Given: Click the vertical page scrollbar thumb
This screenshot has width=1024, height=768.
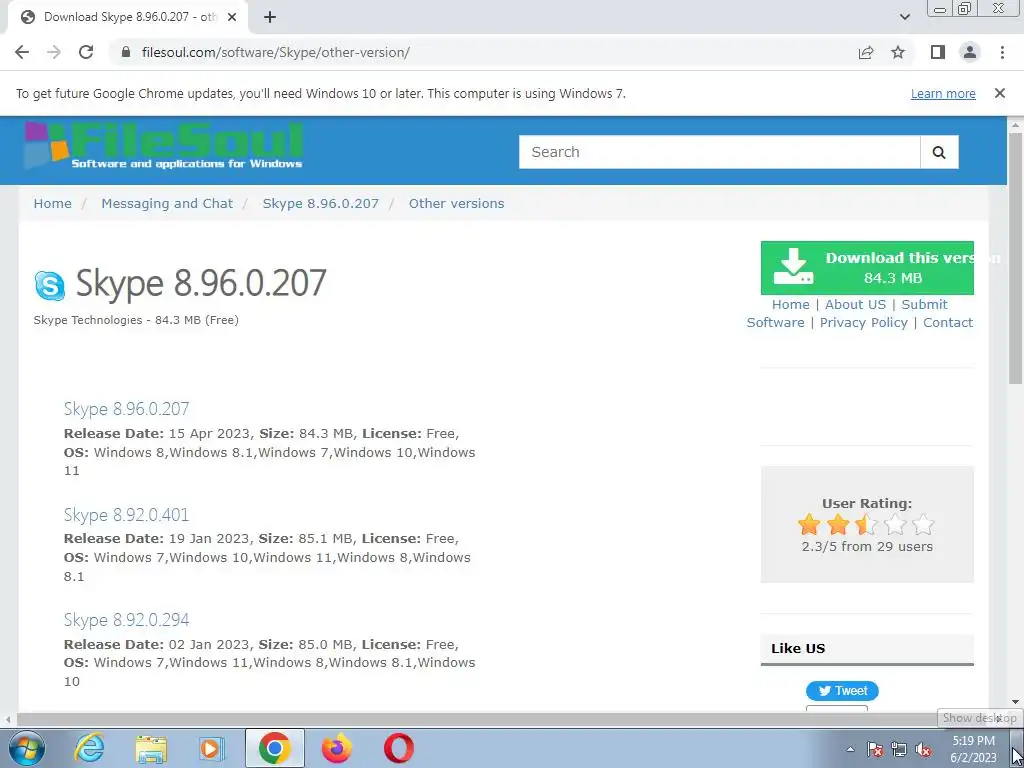Looking at the screenshot, I should 1015,257.
